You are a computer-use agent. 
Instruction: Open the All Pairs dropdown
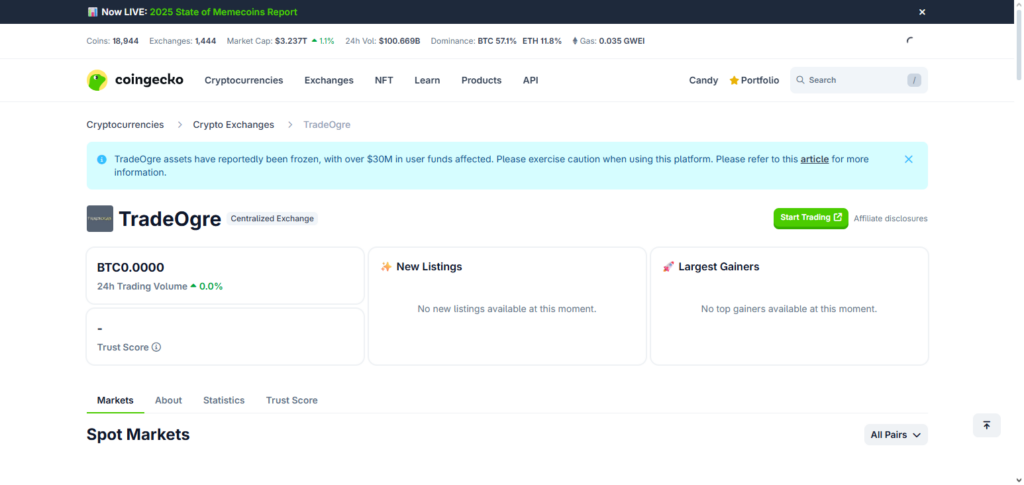tap(895, 435)
